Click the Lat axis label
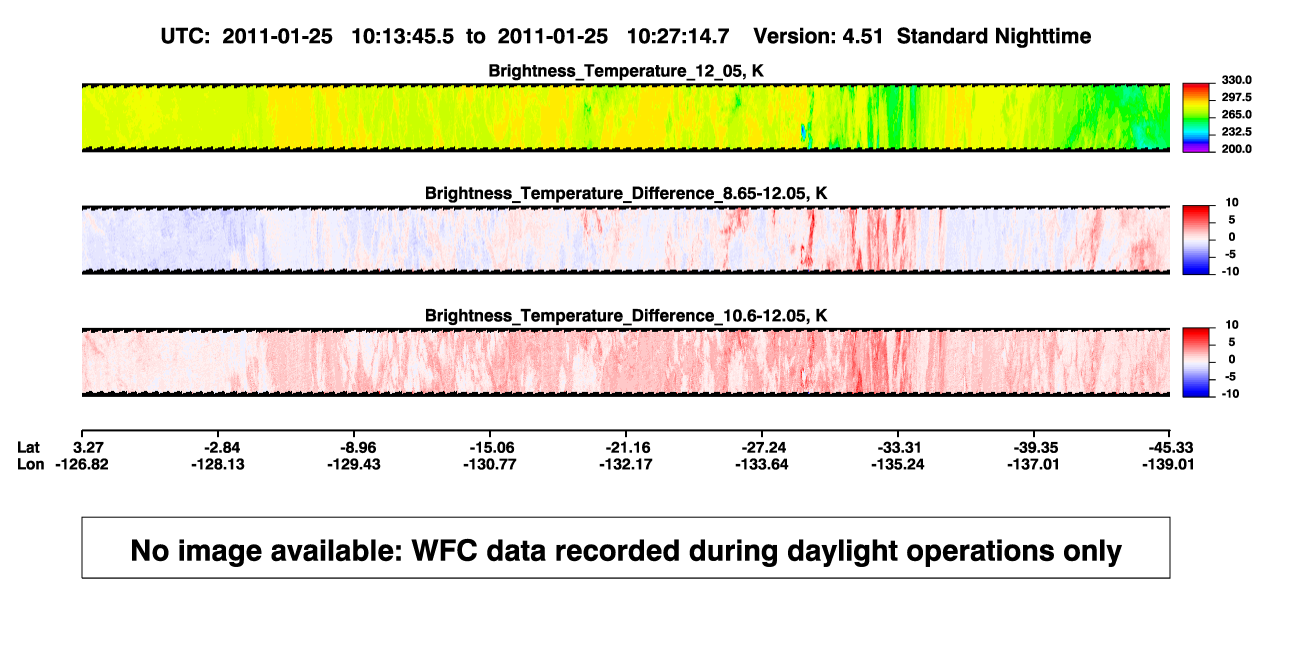 (x=29, y=447)
